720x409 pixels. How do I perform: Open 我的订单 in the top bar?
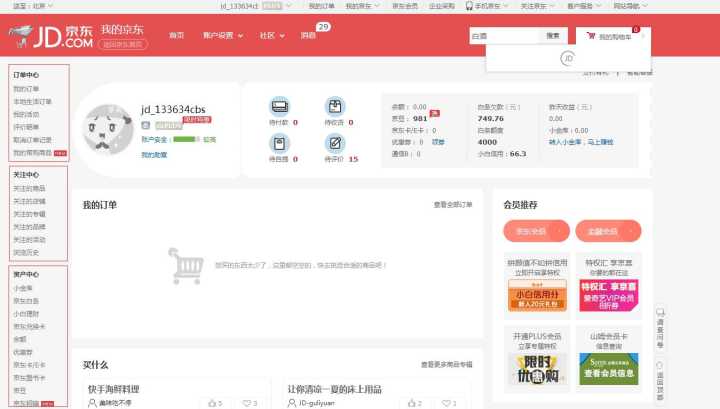click(321, 6)
